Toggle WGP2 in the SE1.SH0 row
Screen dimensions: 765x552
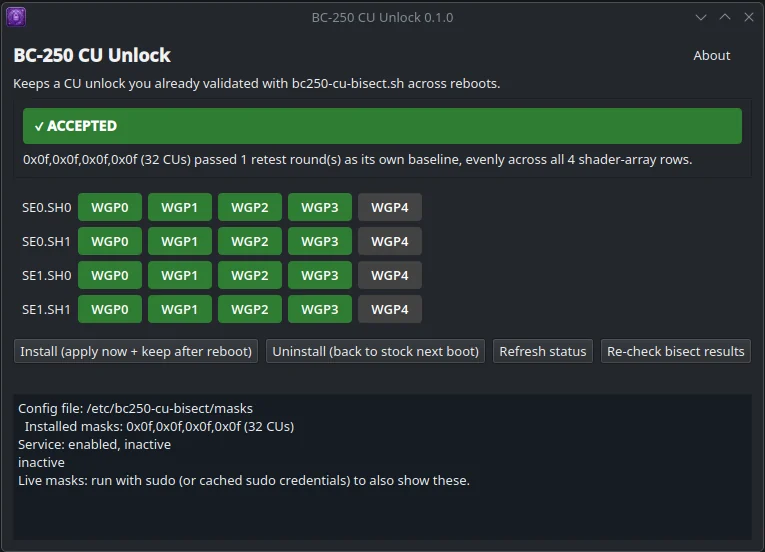click(x=250, y=275)
